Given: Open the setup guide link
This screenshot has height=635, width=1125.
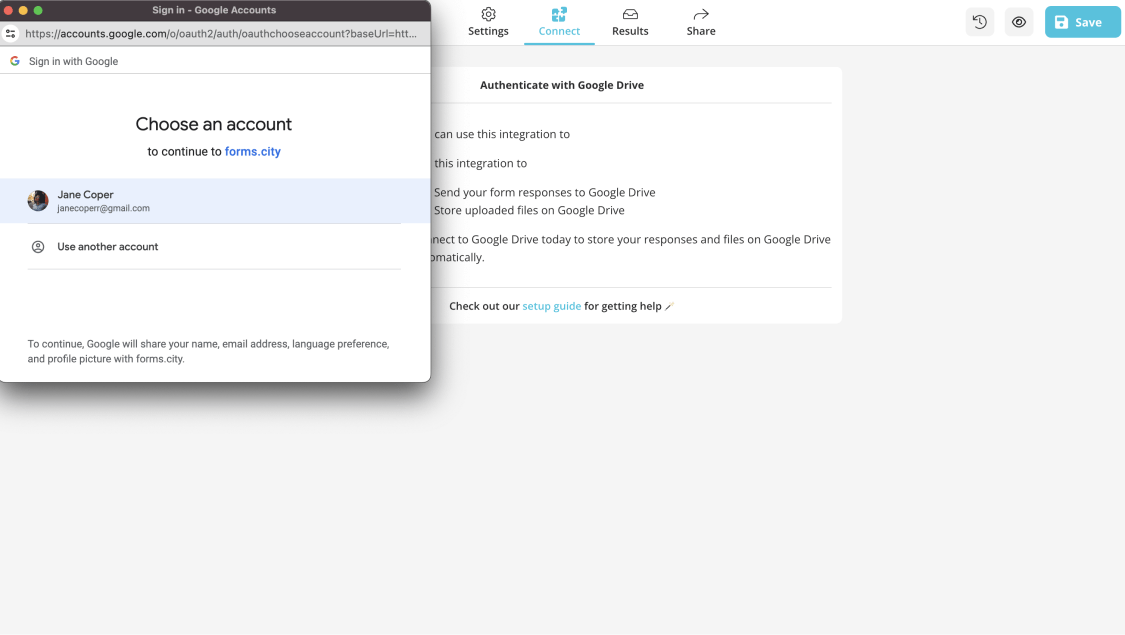Looking at the screenshot, I should 551,305.
